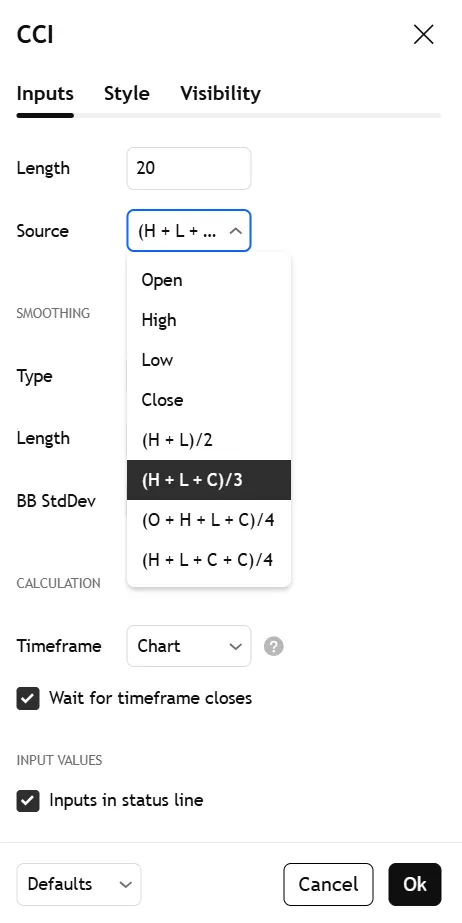Switch to the Style tab
This screenshot has width=462, height=923.
click(127, 94)
